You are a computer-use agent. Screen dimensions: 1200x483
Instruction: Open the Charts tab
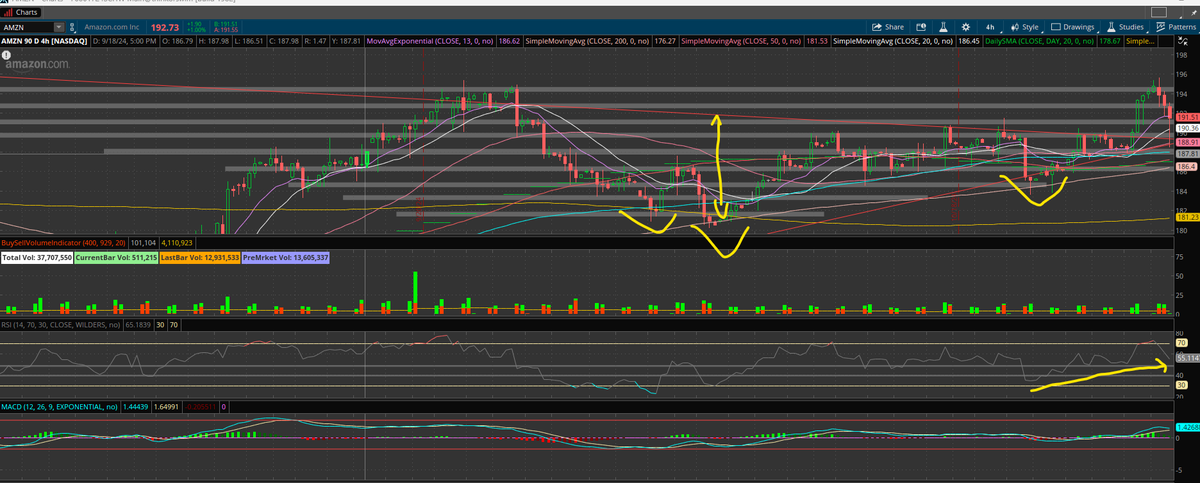point(22,12)
